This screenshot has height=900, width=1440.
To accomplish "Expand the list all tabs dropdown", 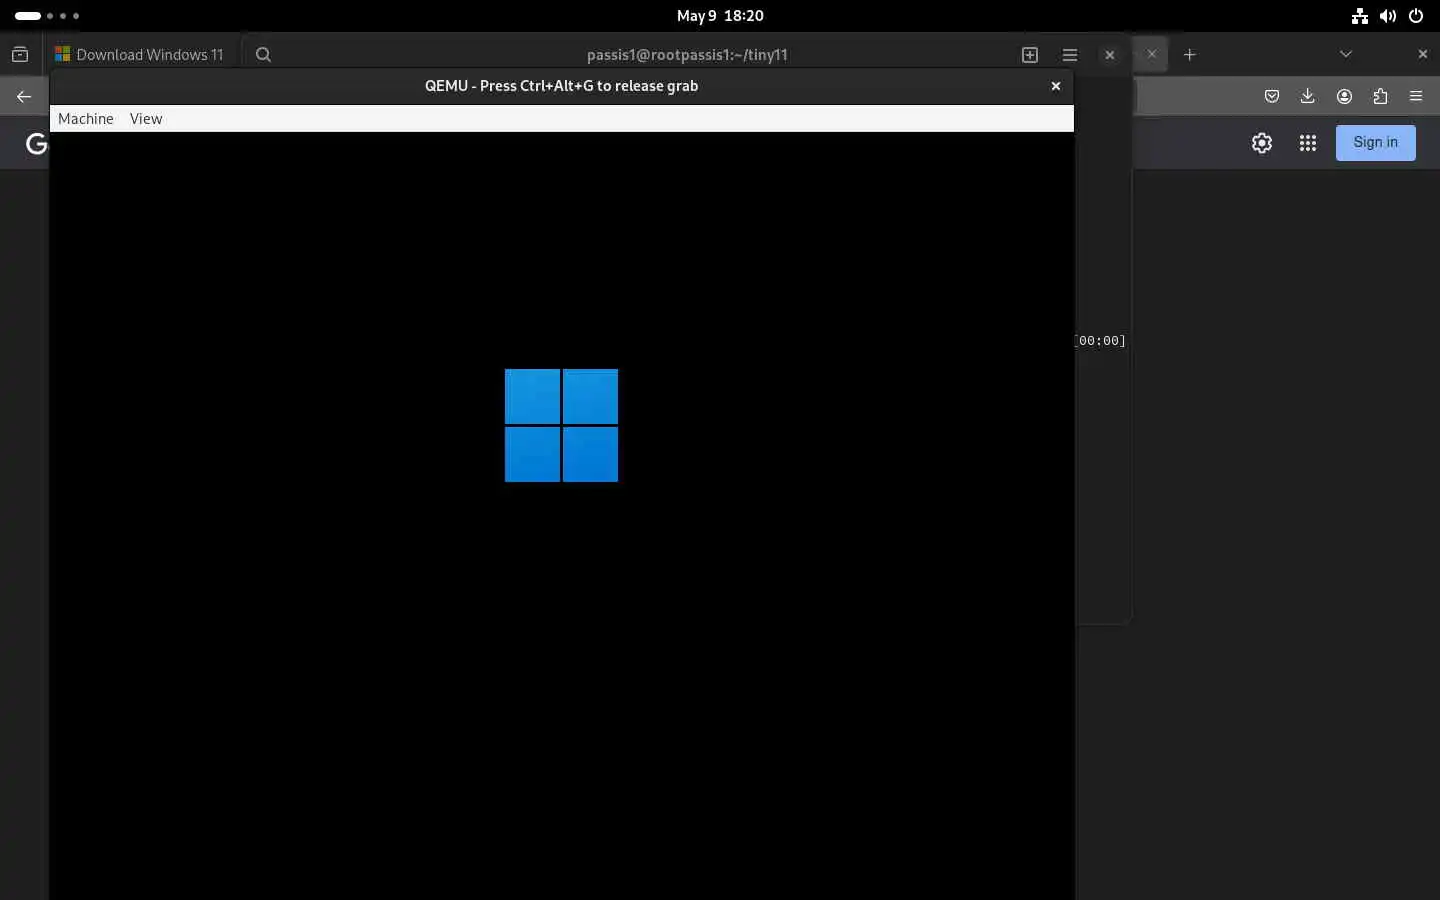I will pyautogui.click(x=1346, y=54).
